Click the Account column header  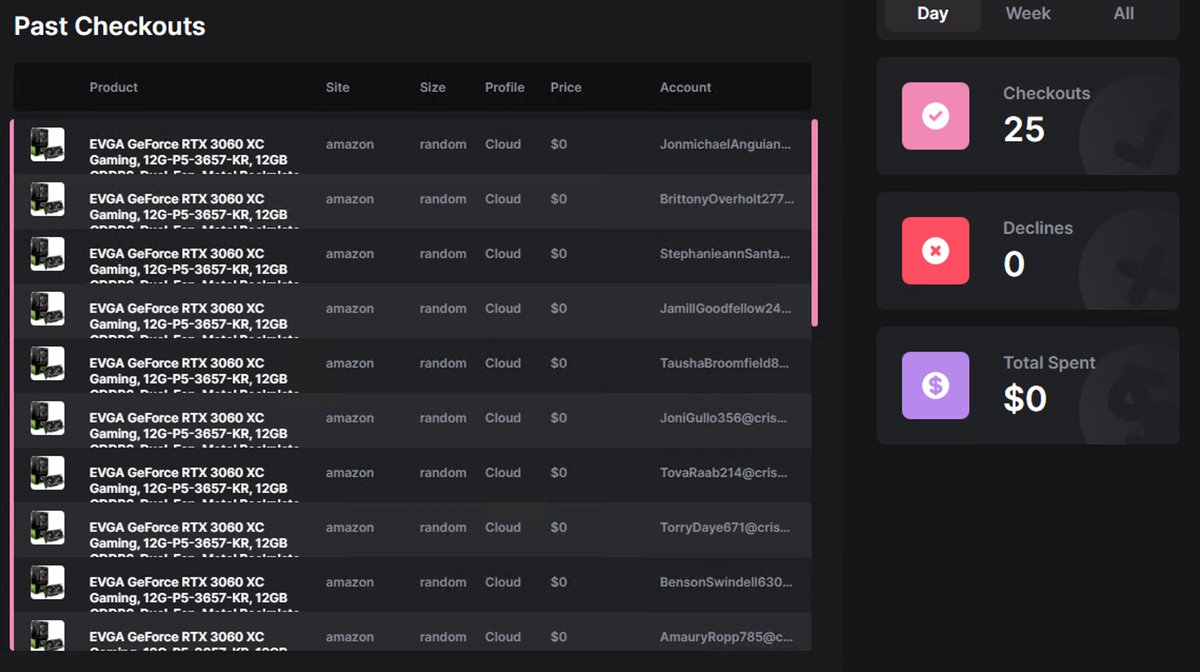(686, 87)
